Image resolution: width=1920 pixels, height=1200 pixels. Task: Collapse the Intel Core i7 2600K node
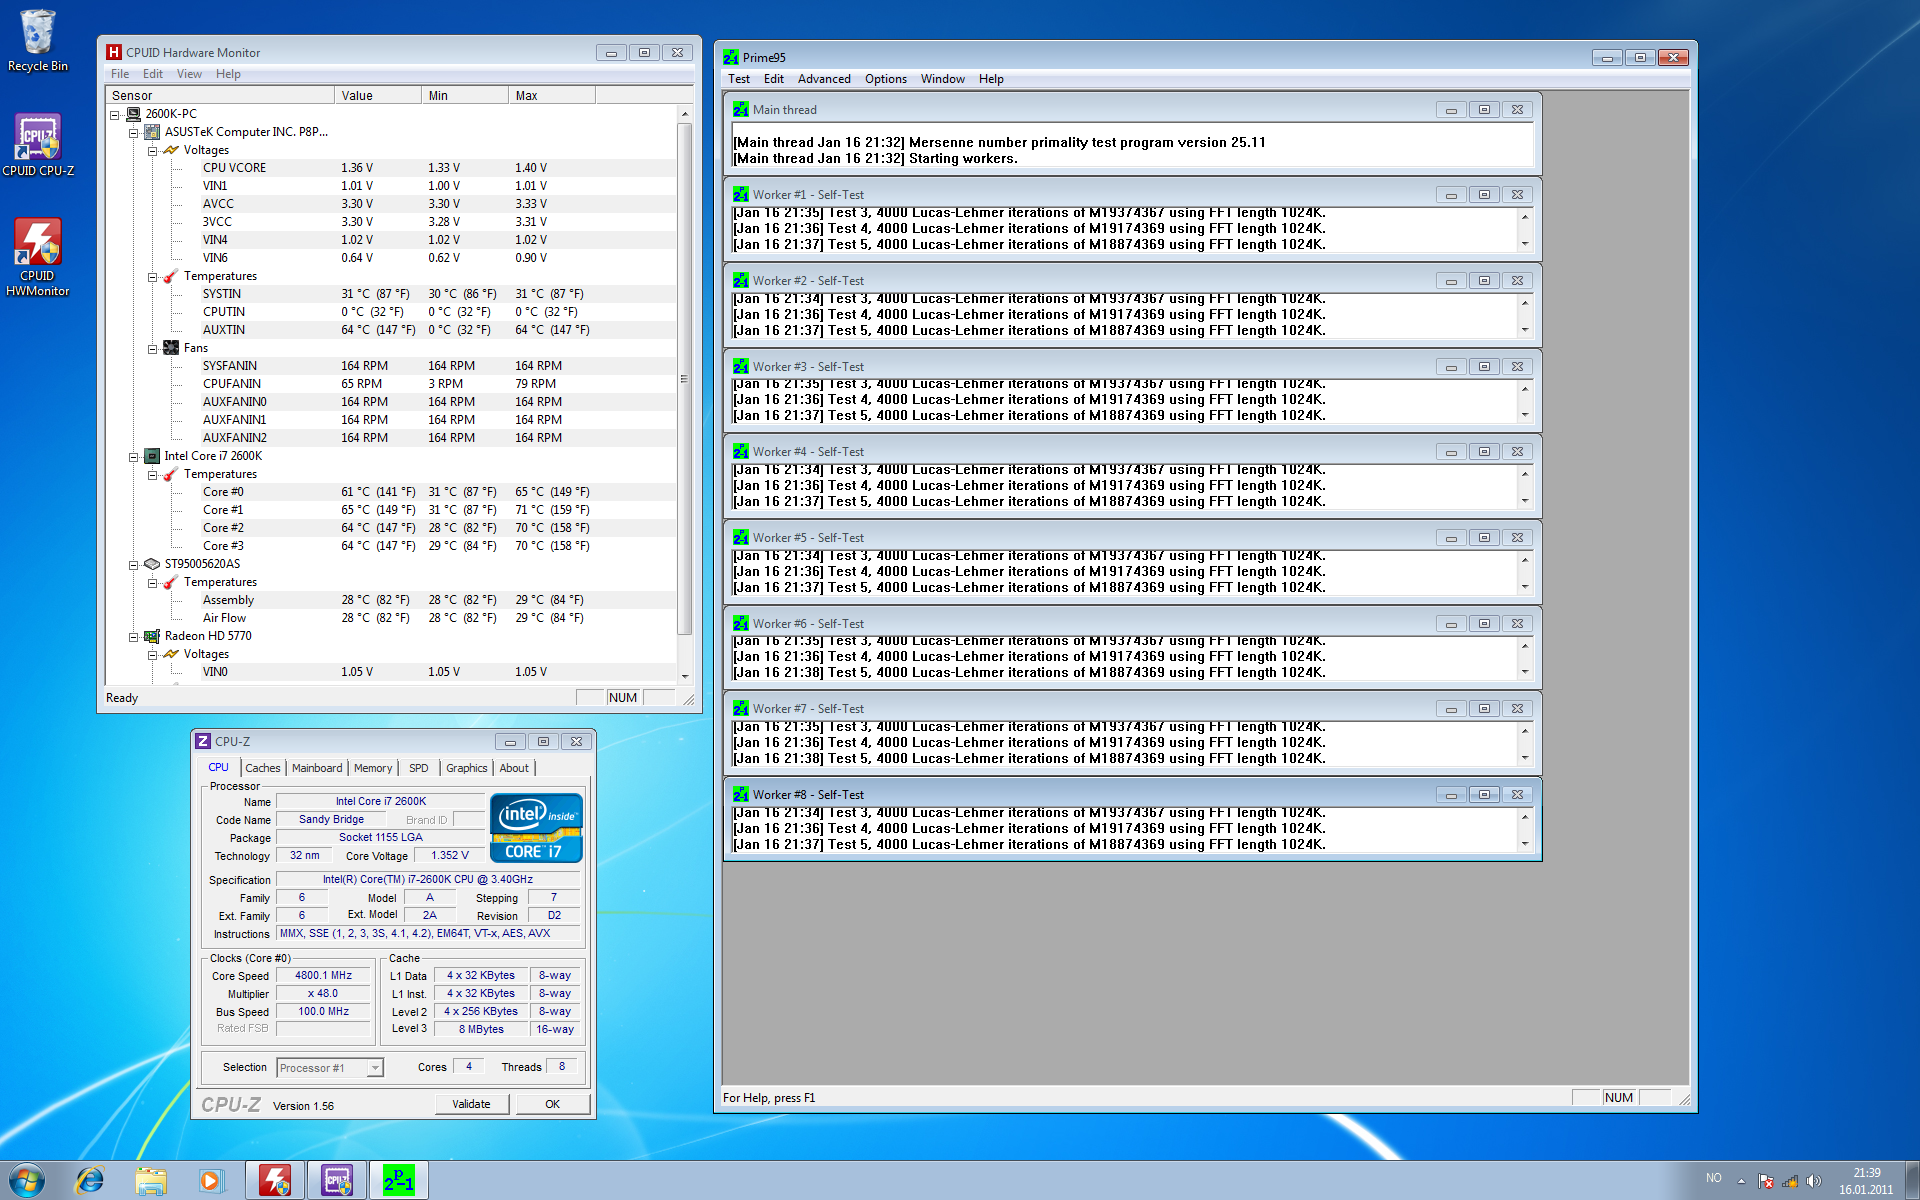click(133, 456)
